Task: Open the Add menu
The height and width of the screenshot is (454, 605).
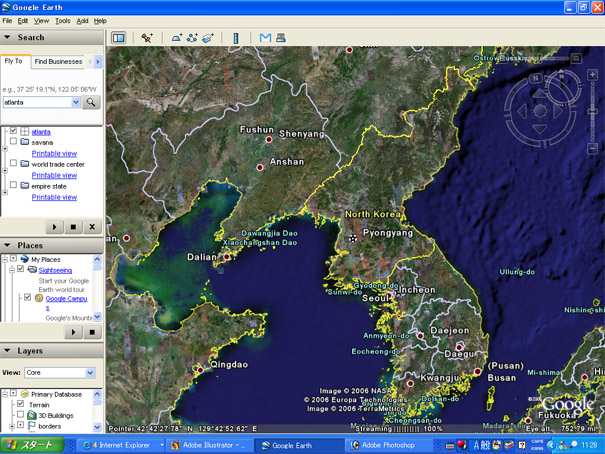Action: pos(82,21)
